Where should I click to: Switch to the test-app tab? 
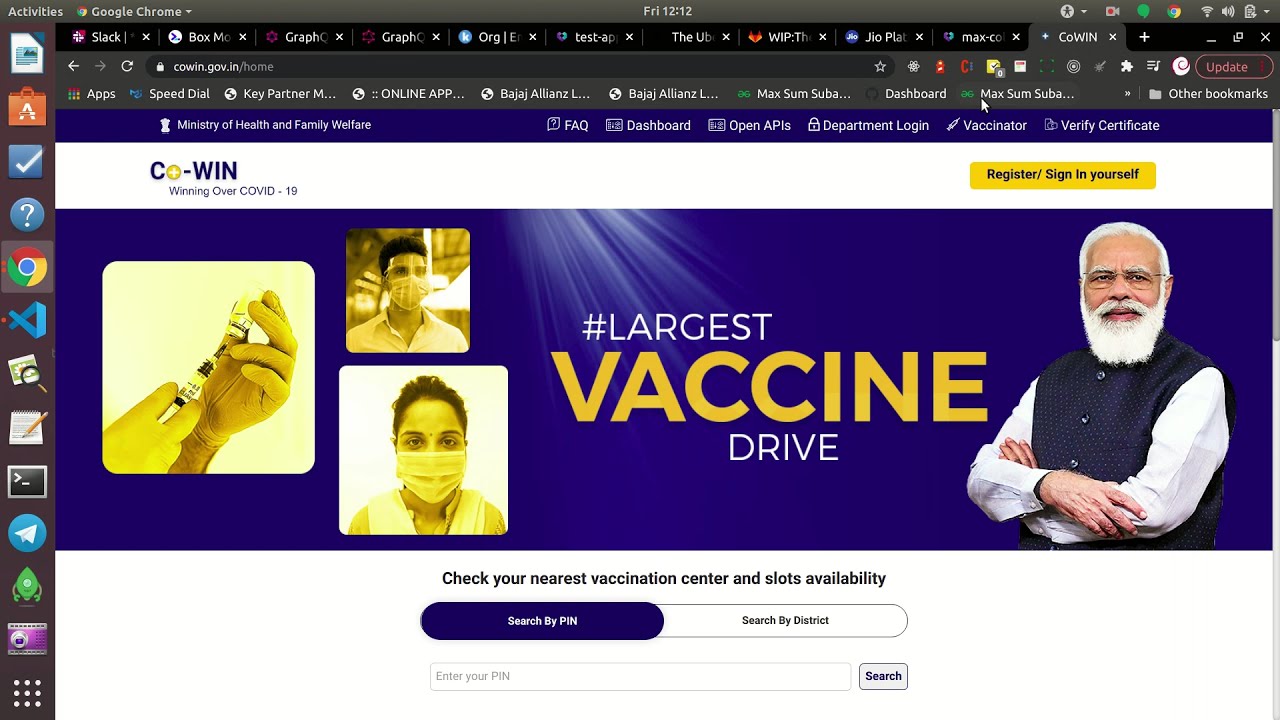coord(595,37)
